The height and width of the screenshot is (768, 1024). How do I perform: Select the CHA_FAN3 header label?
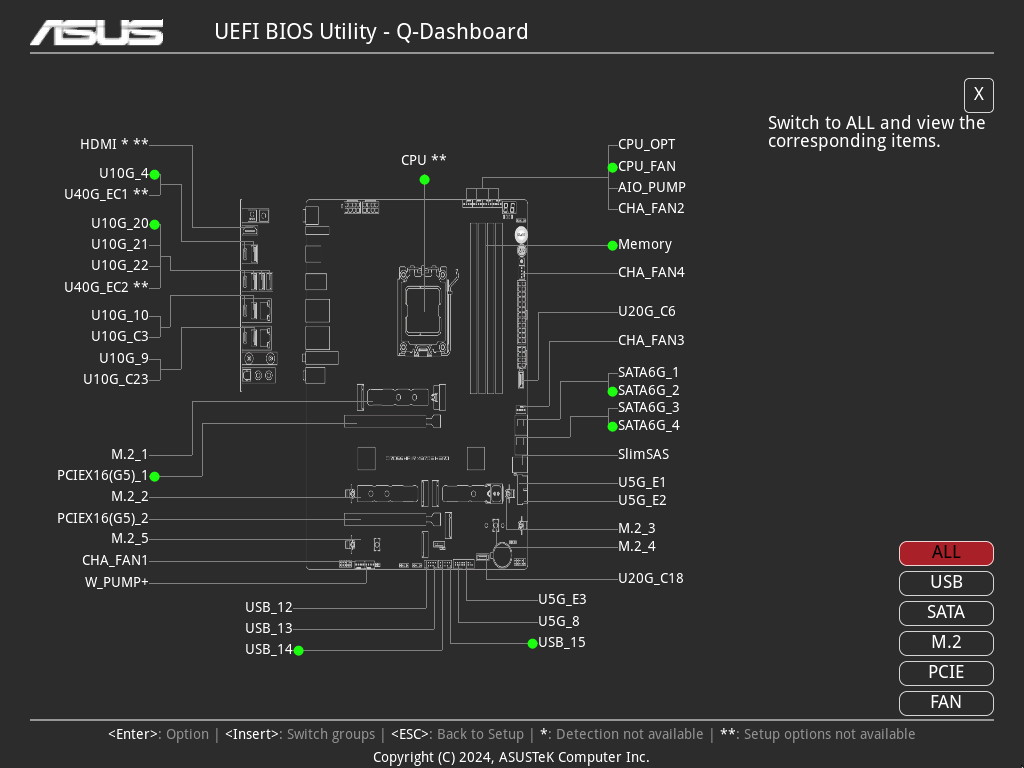[x=651, y=340]
